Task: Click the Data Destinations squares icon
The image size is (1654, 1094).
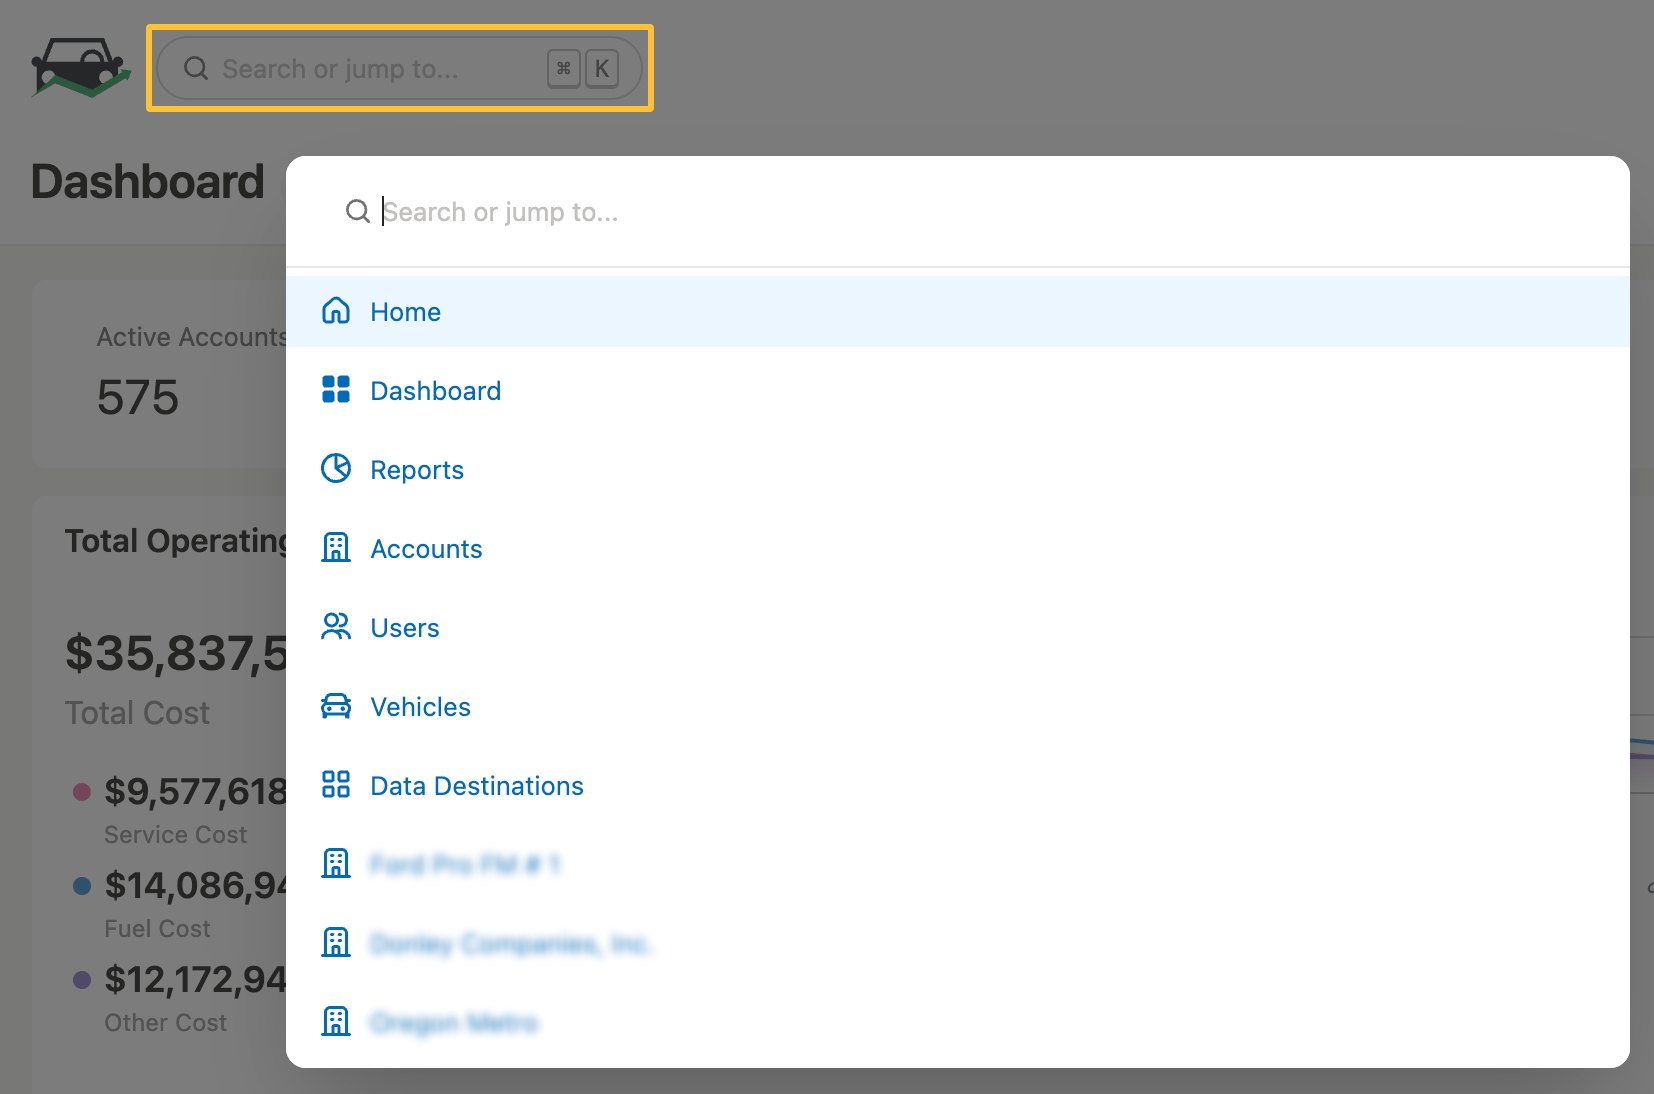Action: [x=336, y=785]
